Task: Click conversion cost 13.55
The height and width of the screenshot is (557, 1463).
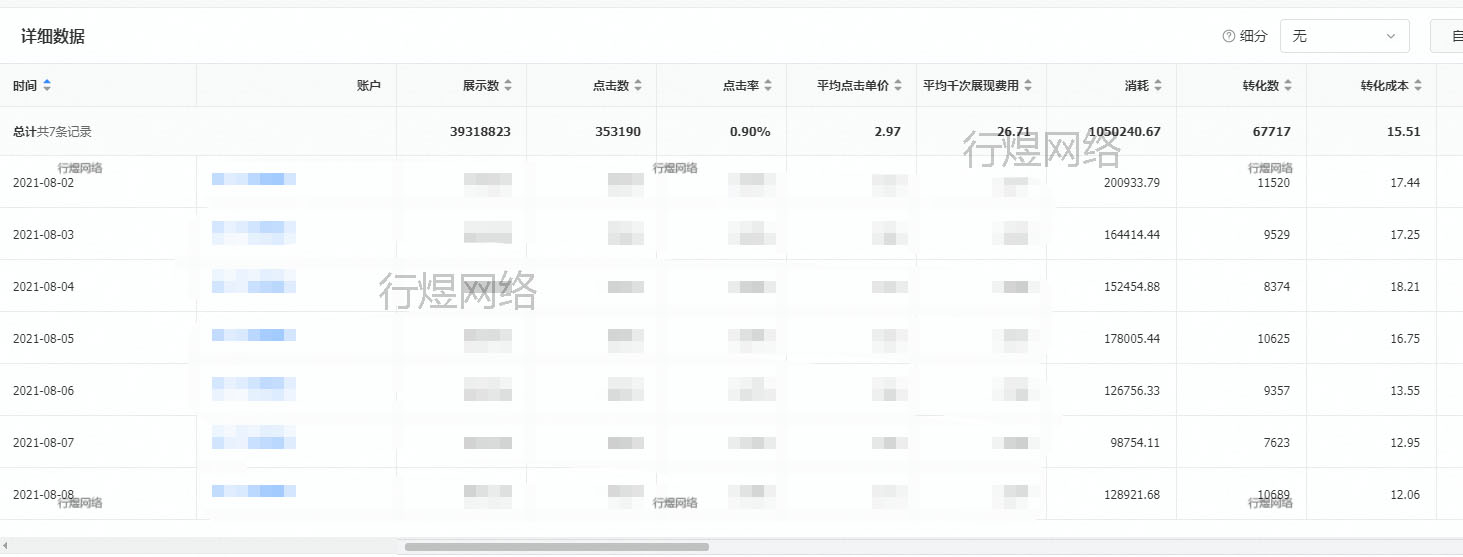Action: 1405,391
